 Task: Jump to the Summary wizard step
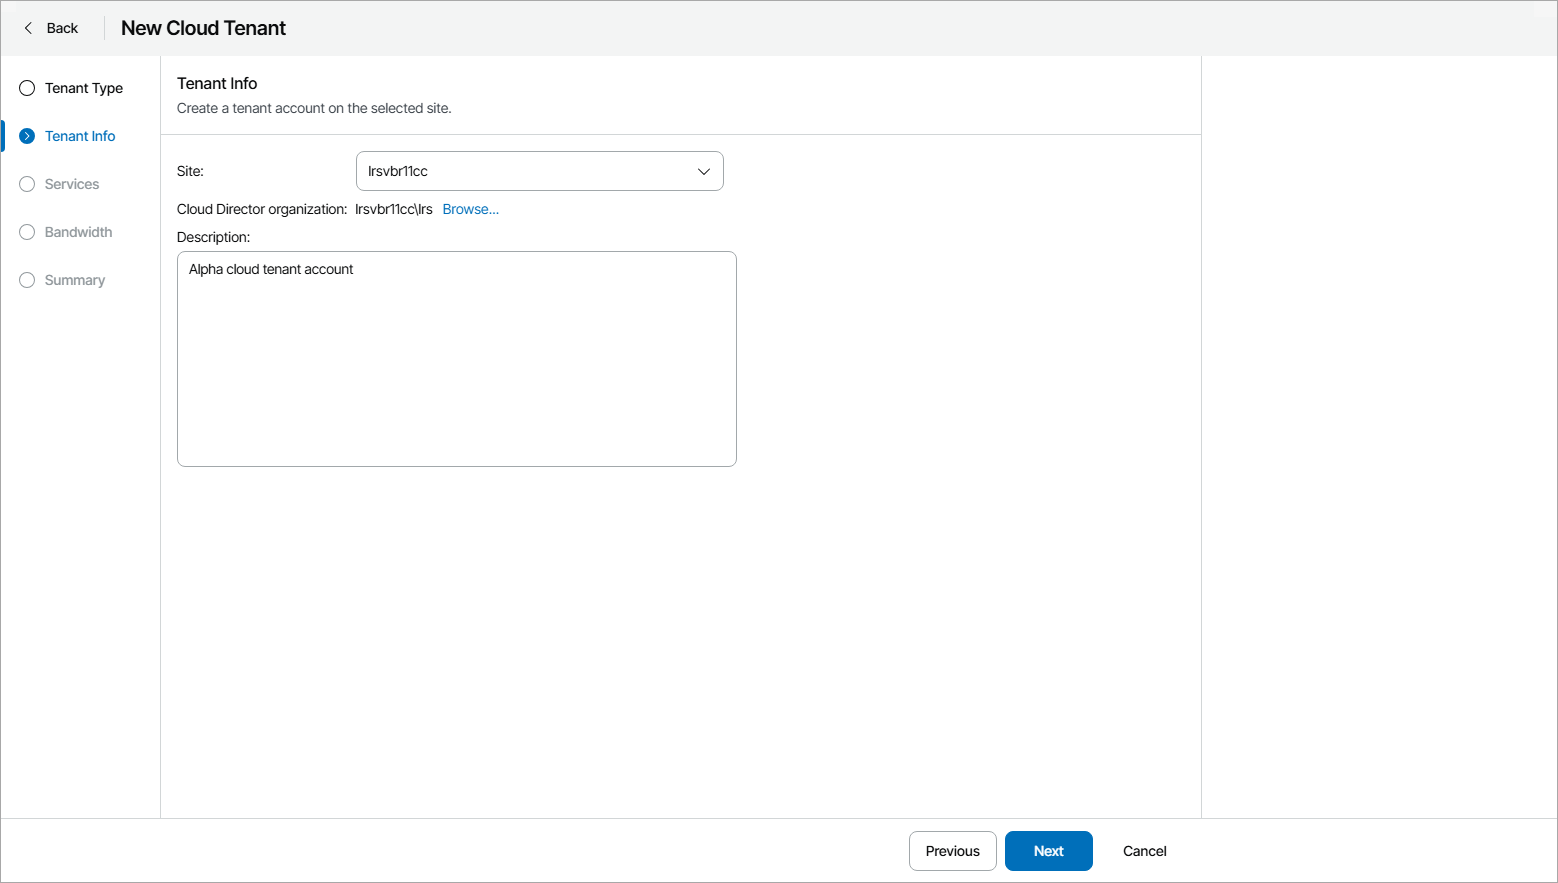75,280
